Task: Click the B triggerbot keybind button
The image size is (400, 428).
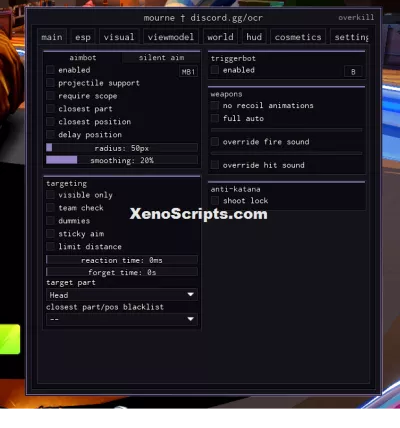Action: [x=353, y=72]
